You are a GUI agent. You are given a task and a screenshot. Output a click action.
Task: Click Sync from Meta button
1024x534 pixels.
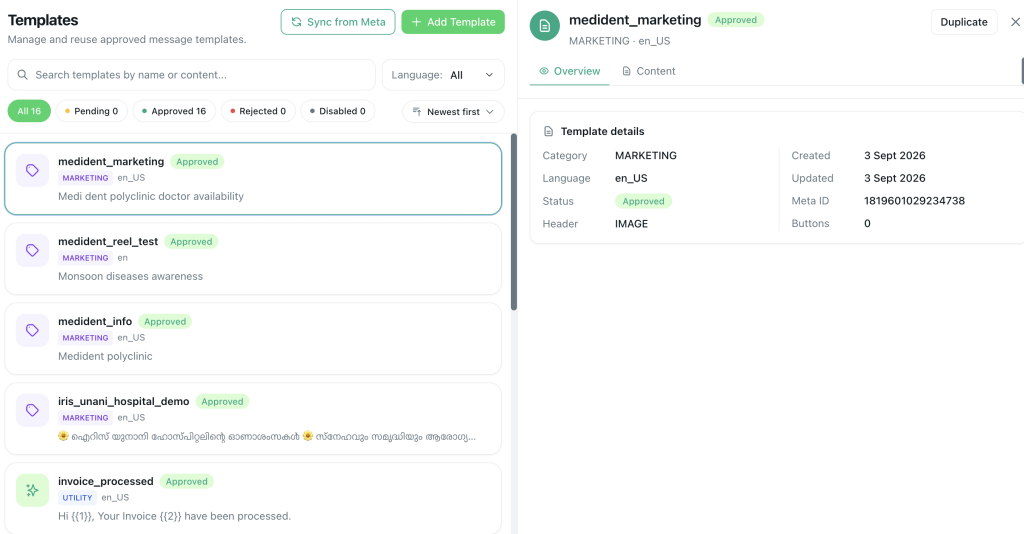[338, 22]
